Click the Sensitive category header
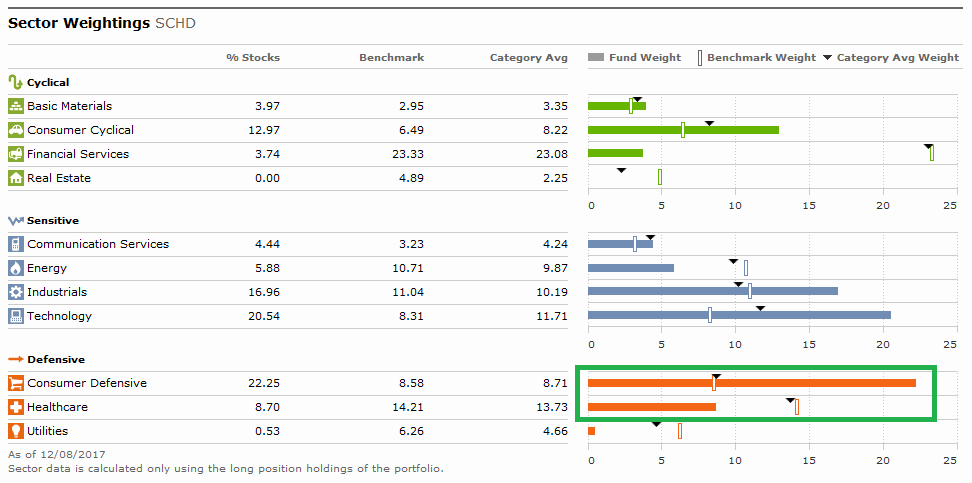This screenshot has width=972, height=483. coord(52,221)
